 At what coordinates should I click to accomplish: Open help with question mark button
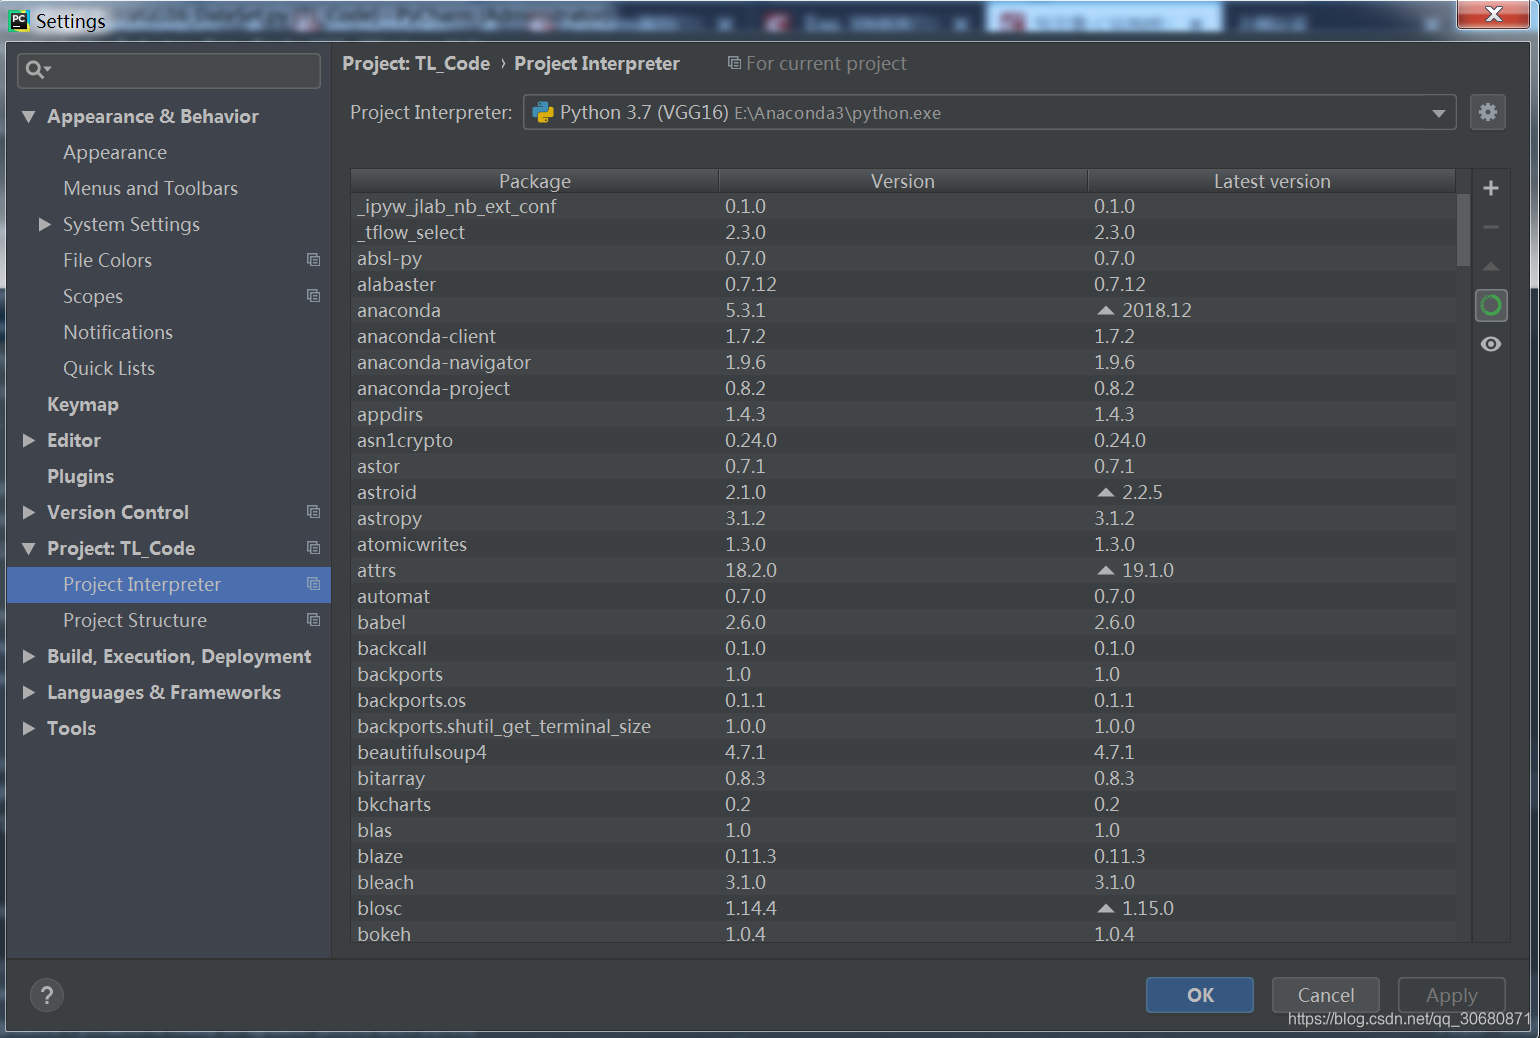pos(46,995)
